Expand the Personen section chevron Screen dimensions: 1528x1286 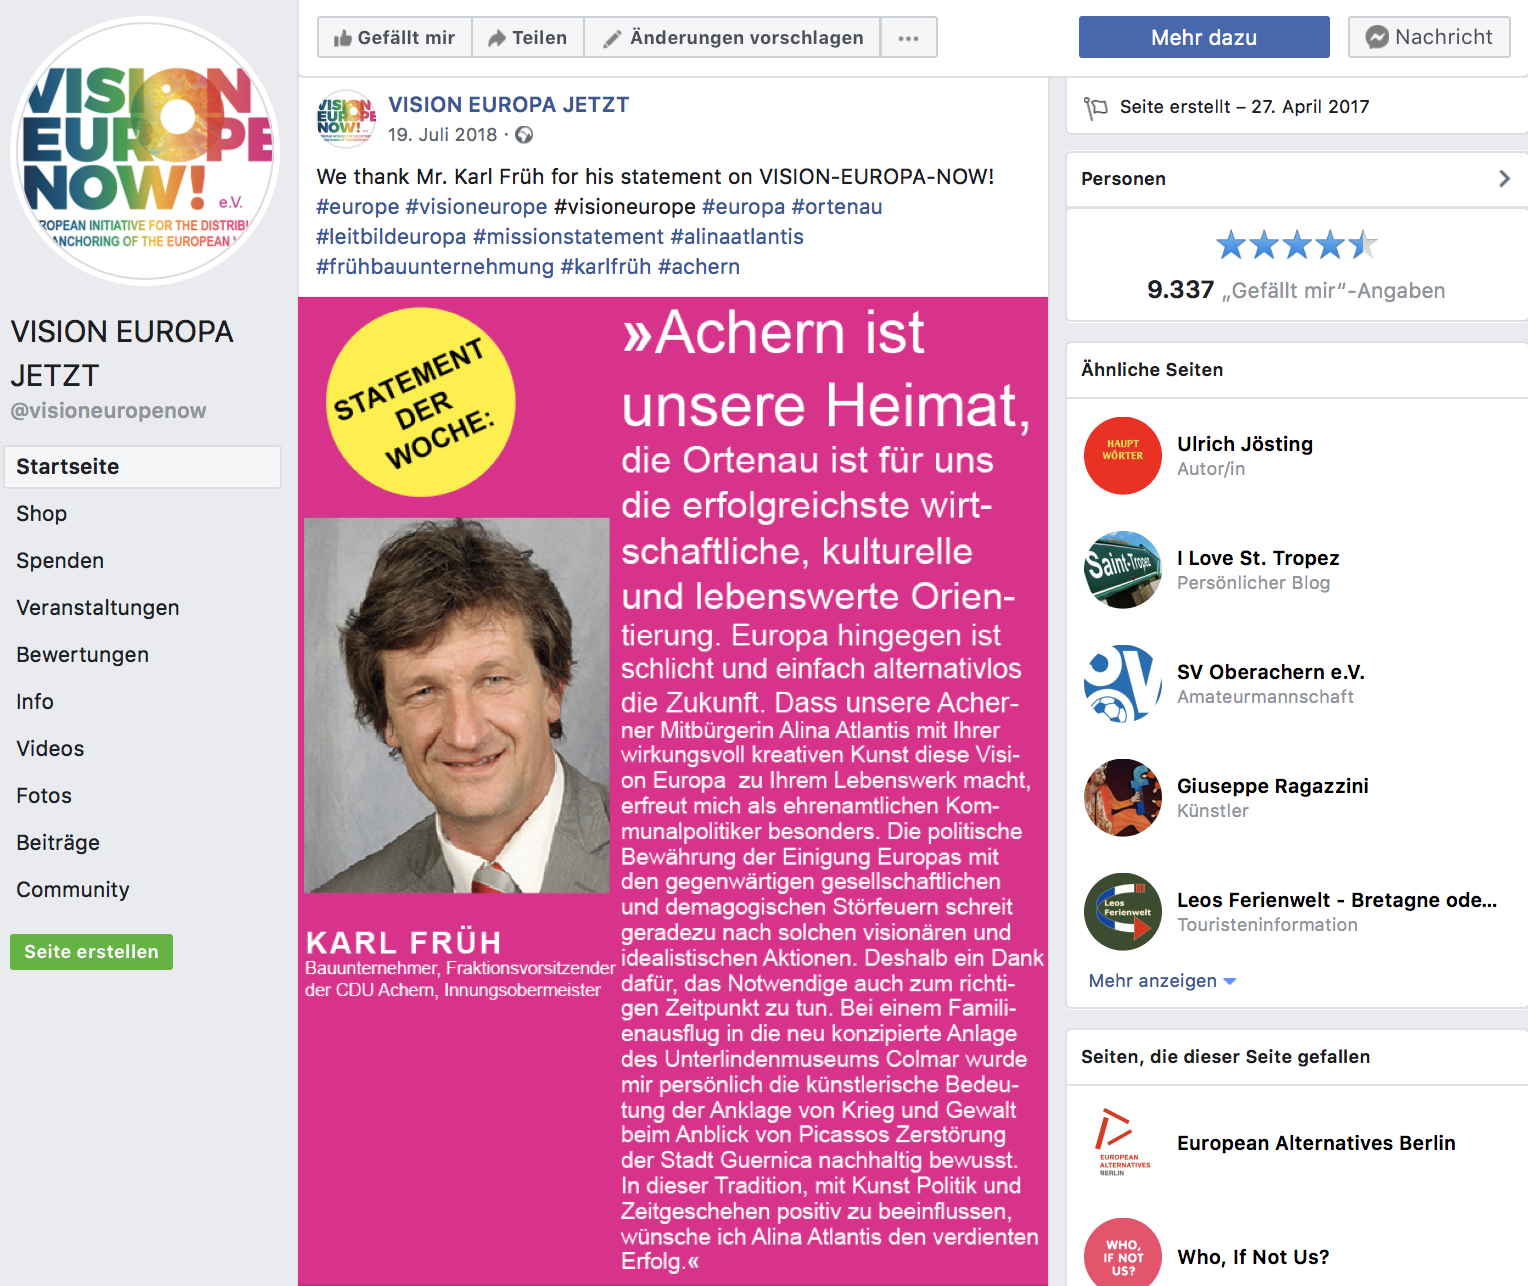point(1504,178)
